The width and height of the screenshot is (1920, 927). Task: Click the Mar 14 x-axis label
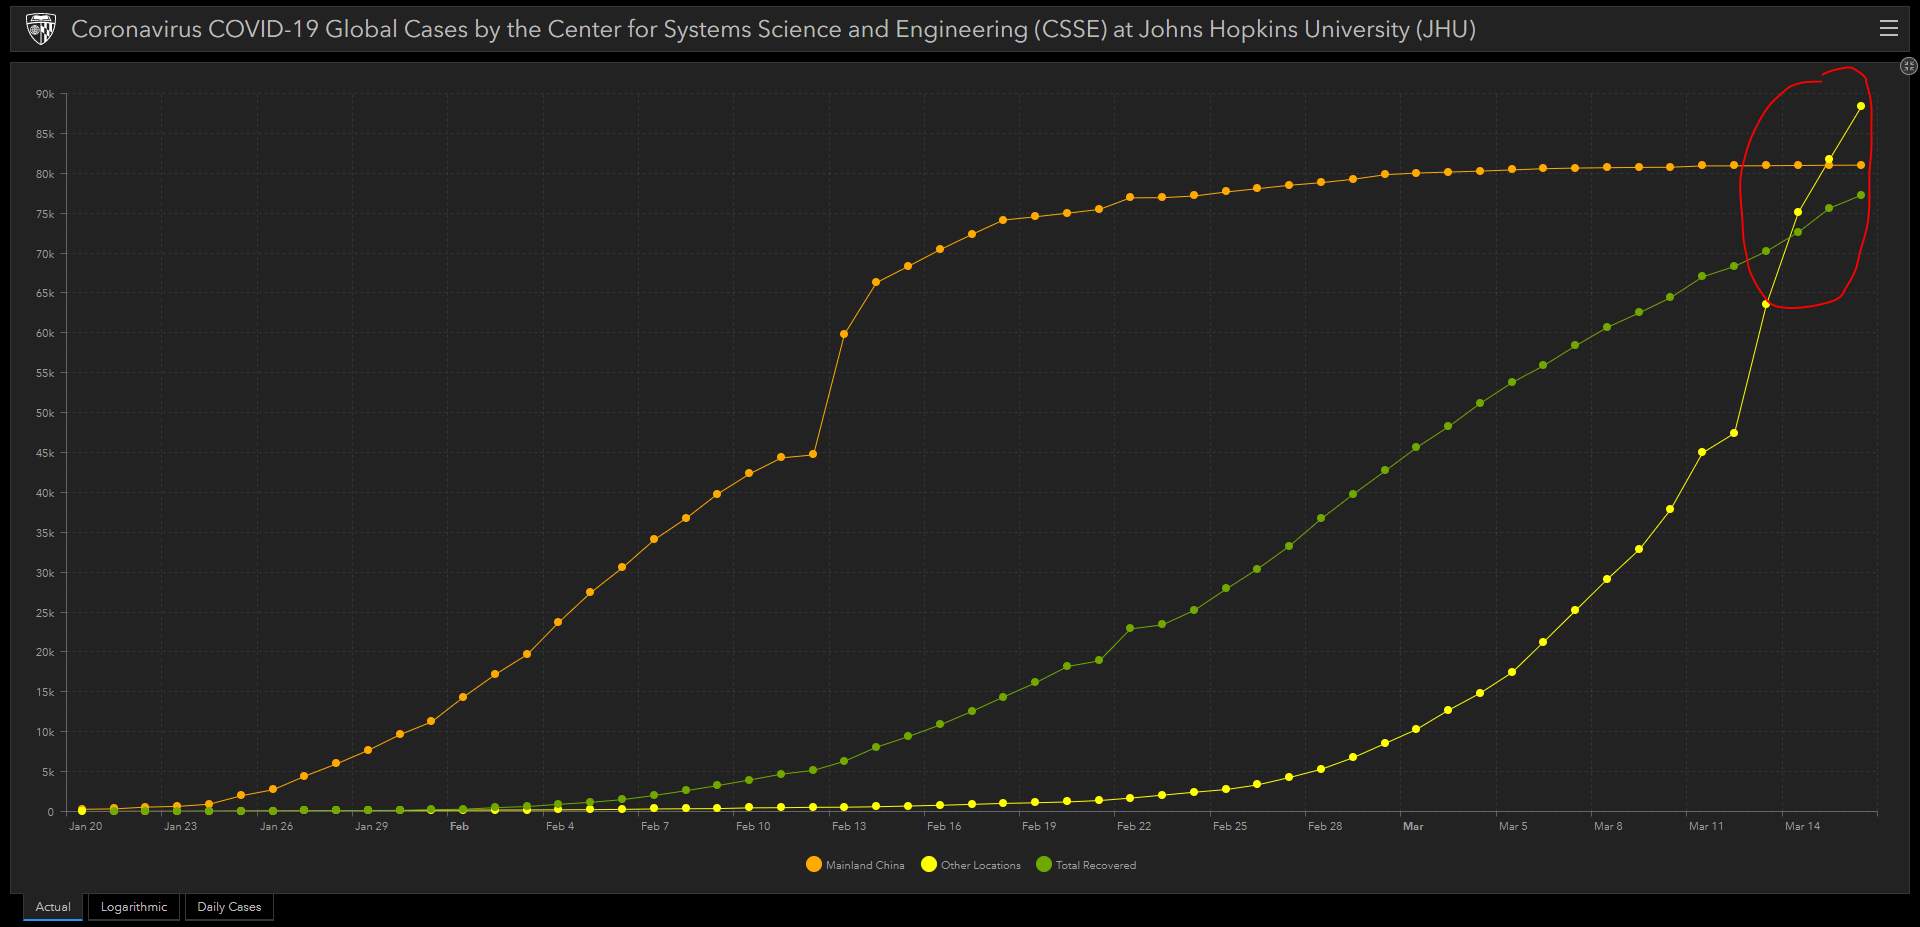[x=1802, y=826]
